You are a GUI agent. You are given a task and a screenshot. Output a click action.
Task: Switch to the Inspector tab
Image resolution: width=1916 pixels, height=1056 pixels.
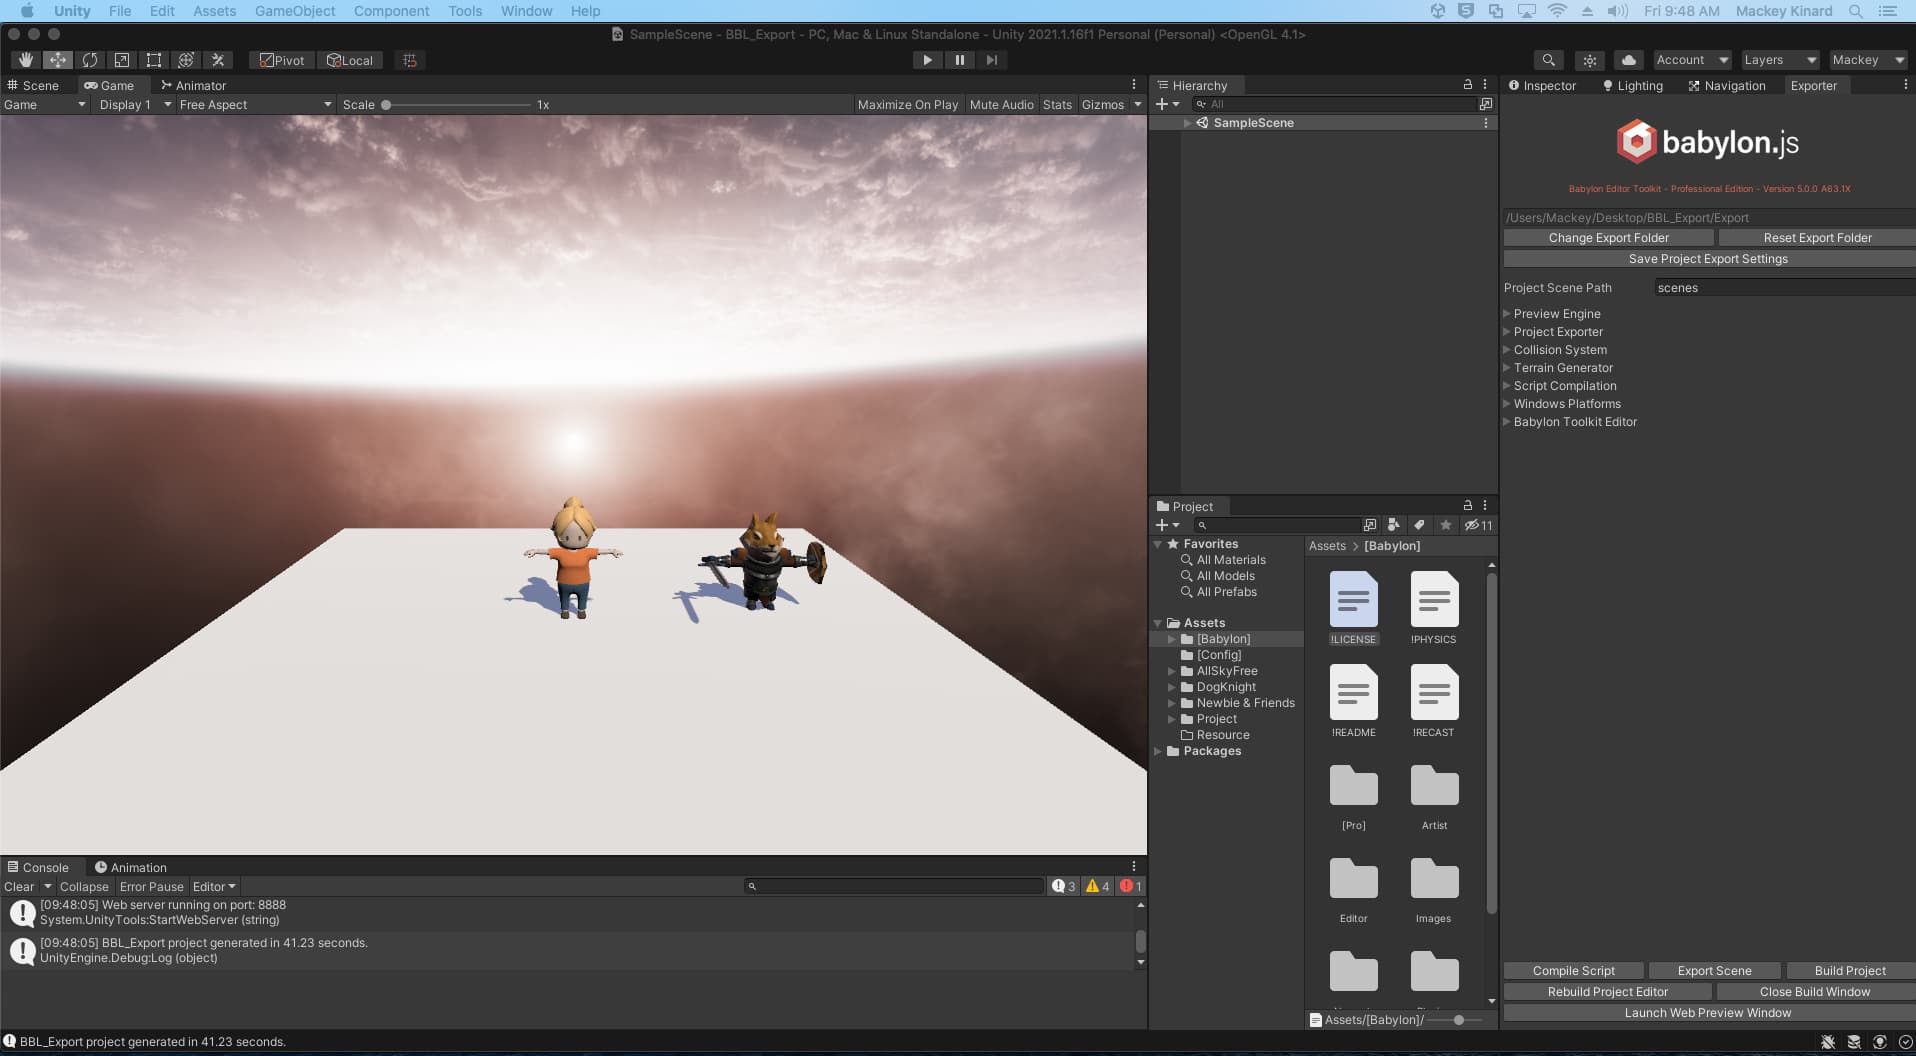[x=1542, y=85]
